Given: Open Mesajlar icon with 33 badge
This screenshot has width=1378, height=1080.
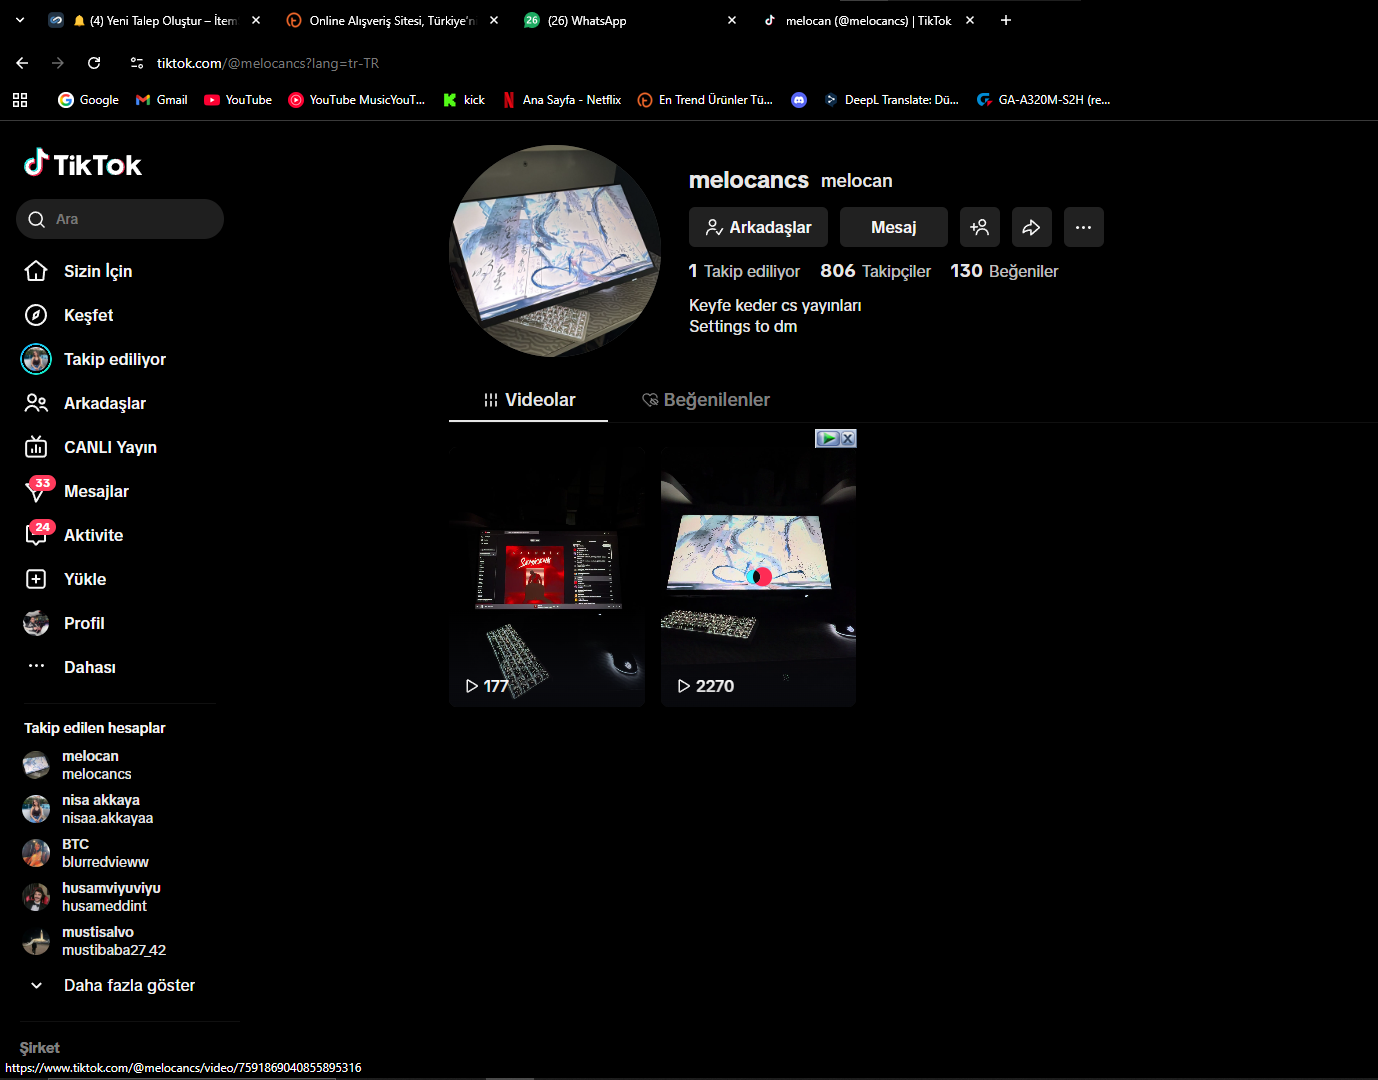Looking at the screenshot, I should pyautogui.click(x=38, y=490).
